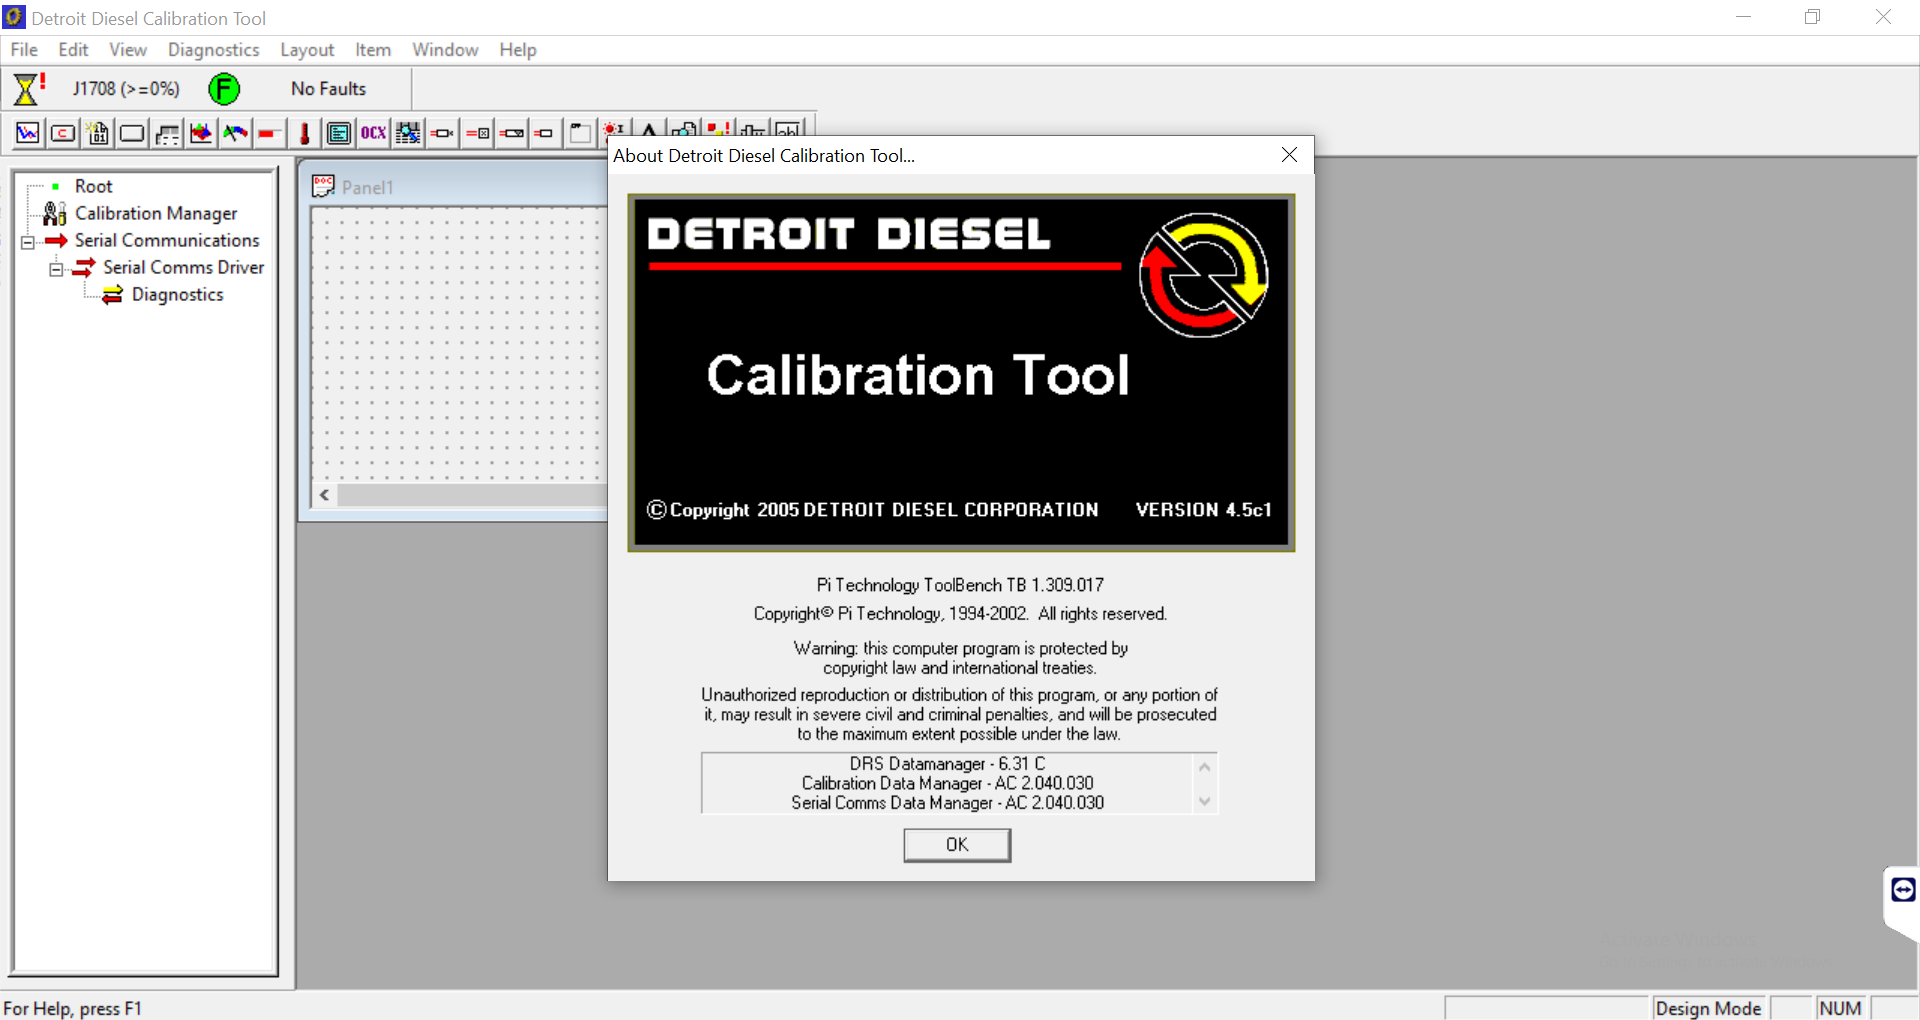Click the Panel1 window title
This screenshot has width=1920, height=1020.
368,187
